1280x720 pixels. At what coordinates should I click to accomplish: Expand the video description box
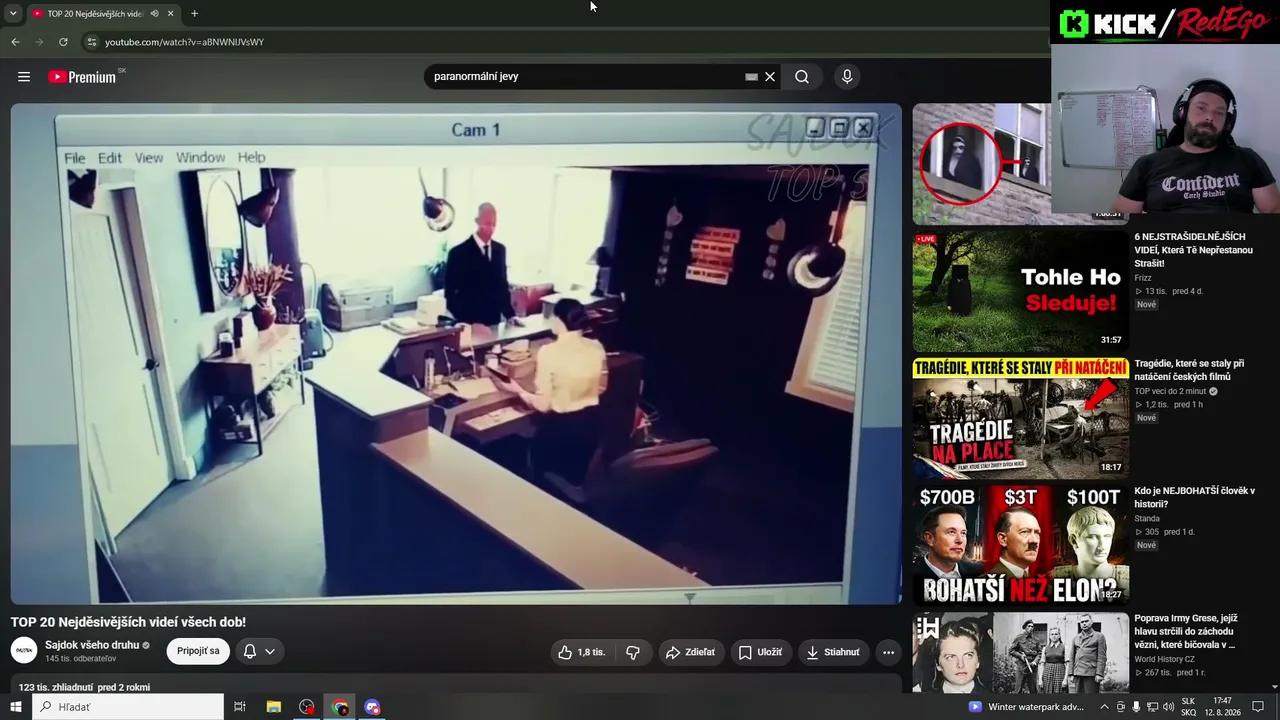click(x=456, y=686)
